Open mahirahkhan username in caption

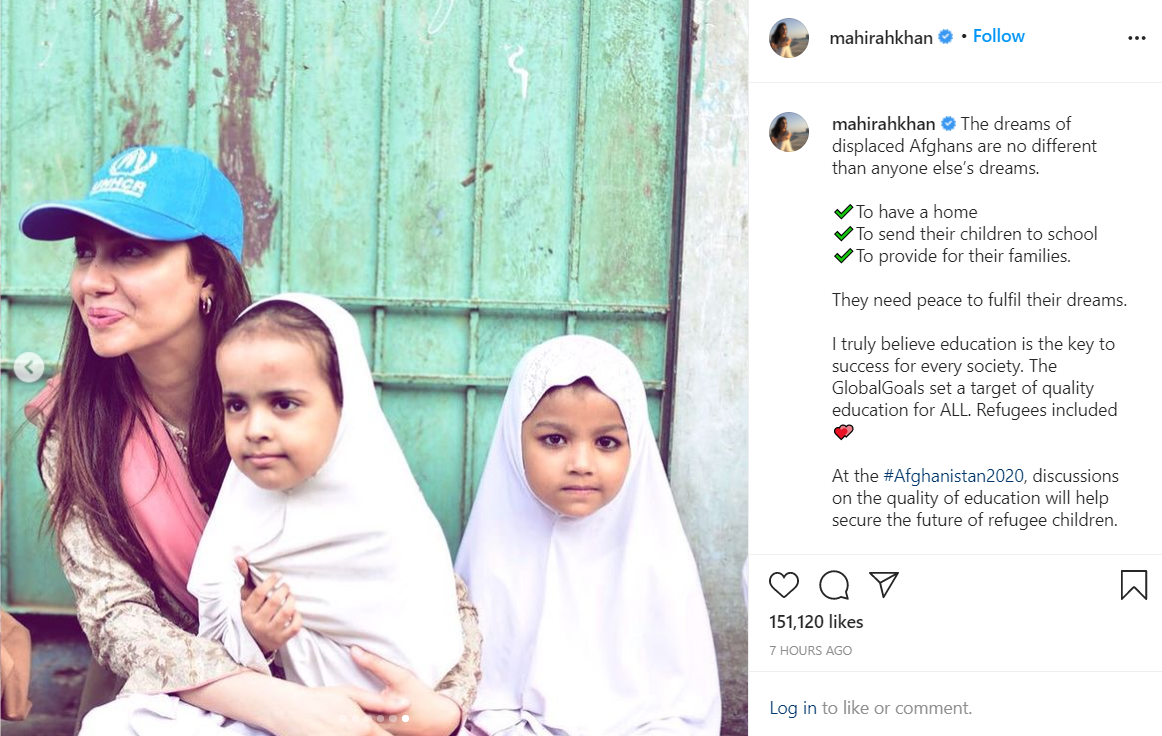point(883,124)
